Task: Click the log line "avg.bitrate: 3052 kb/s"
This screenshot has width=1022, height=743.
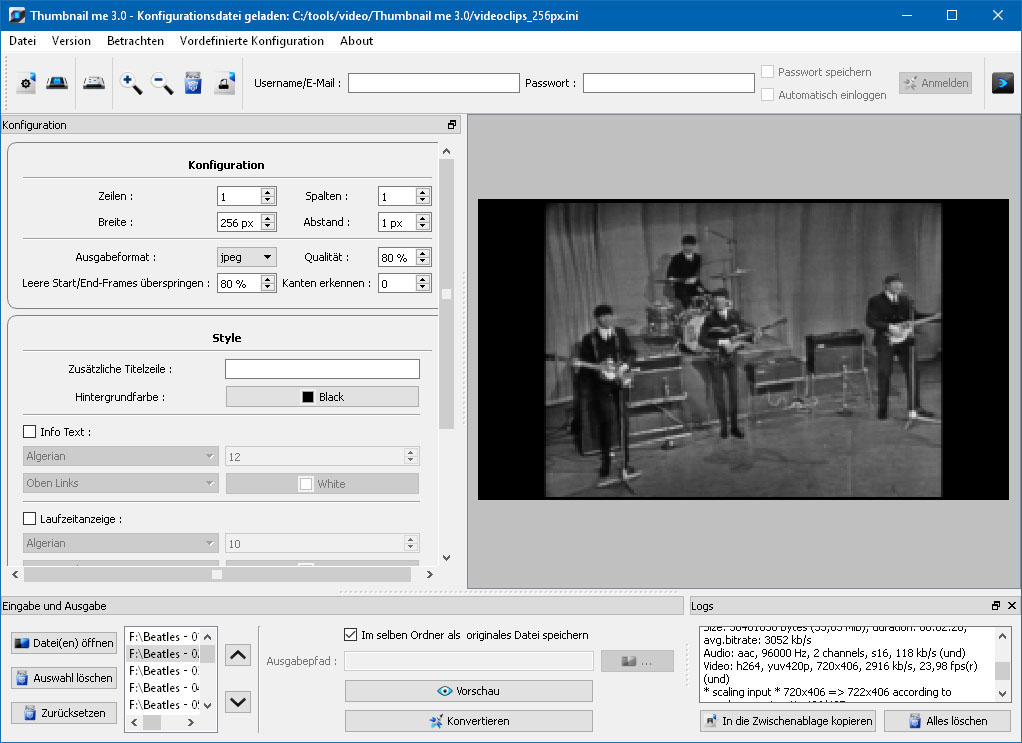Action: pyautogui.click(x=757, y=640)
